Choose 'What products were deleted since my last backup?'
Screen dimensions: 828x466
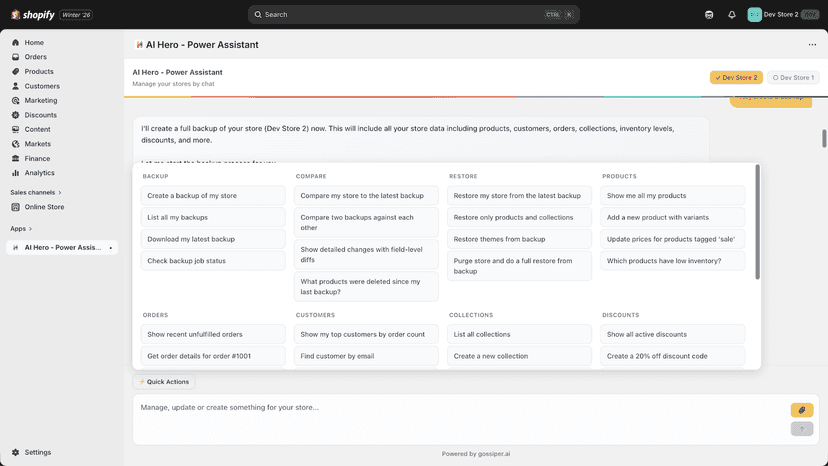pos(366,287)
